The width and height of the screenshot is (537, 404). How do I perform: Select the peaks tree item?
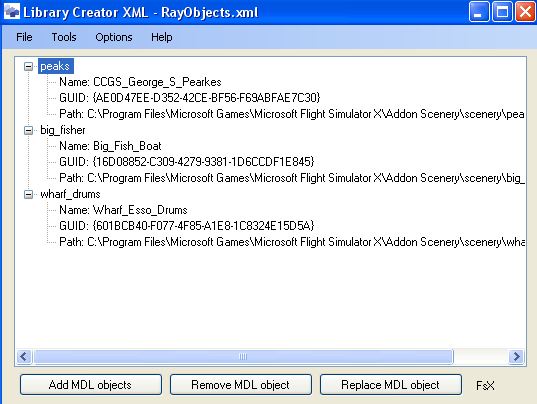click(x=55, y=66)
